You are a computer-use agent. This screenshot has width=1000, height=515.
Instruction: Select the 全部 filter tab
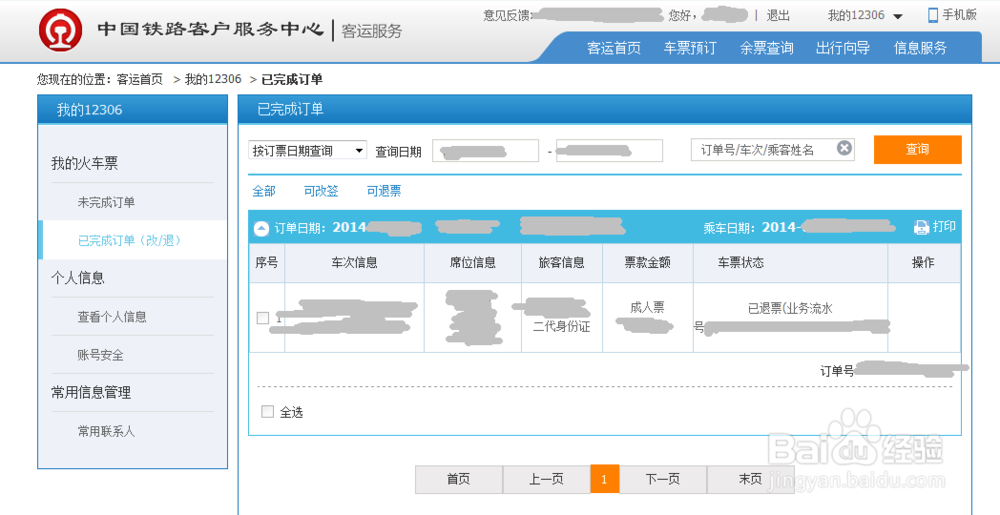pyautogui.click(x=264, y=191)
